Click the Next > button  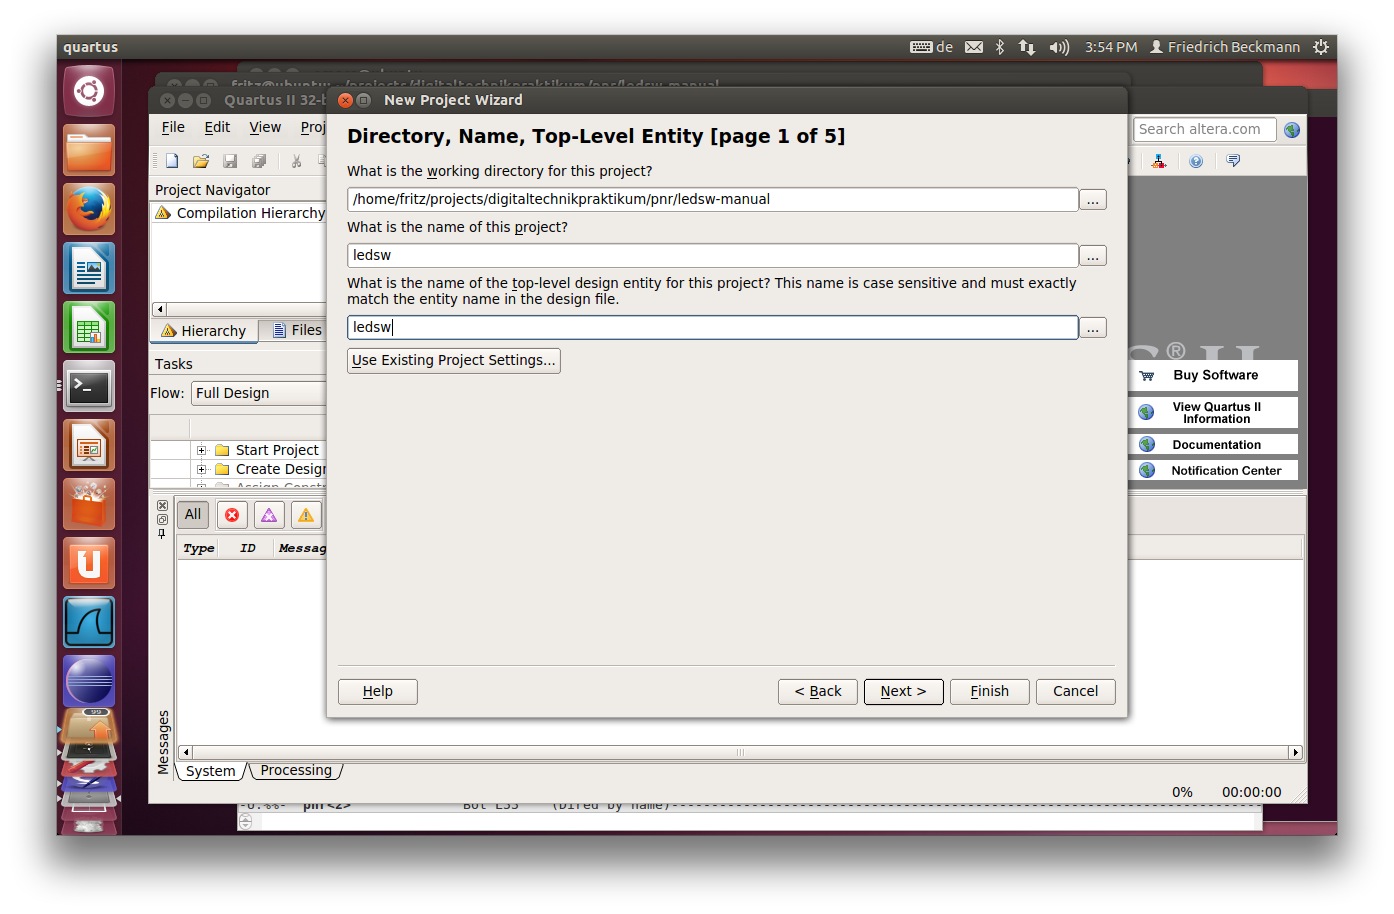[903, 691]
